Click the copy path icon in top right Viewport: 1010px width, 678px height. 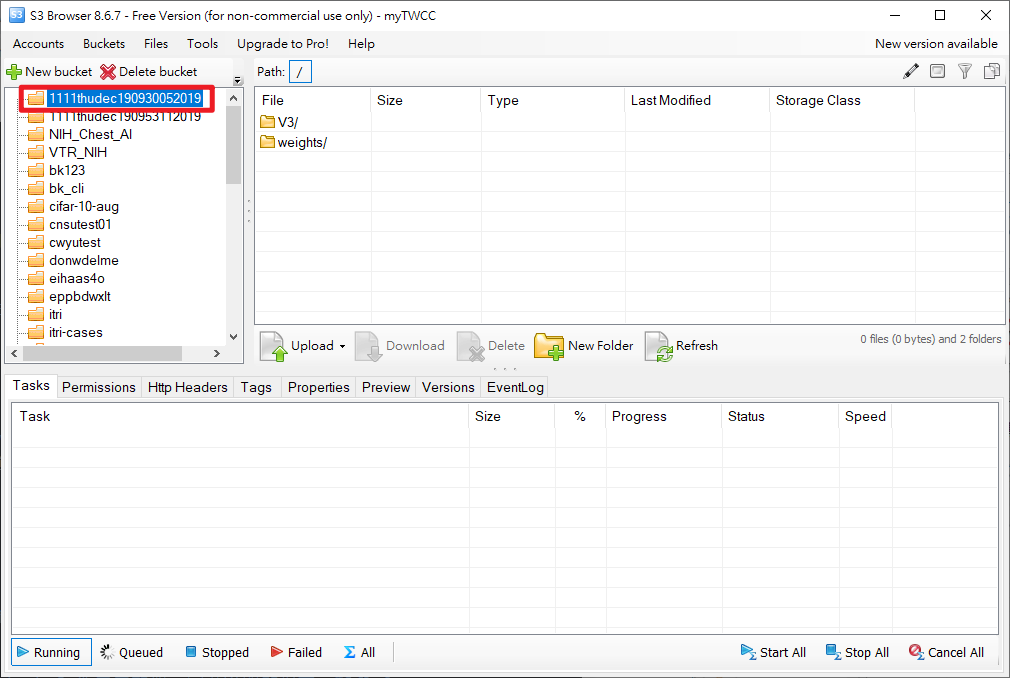pos(992,71)
